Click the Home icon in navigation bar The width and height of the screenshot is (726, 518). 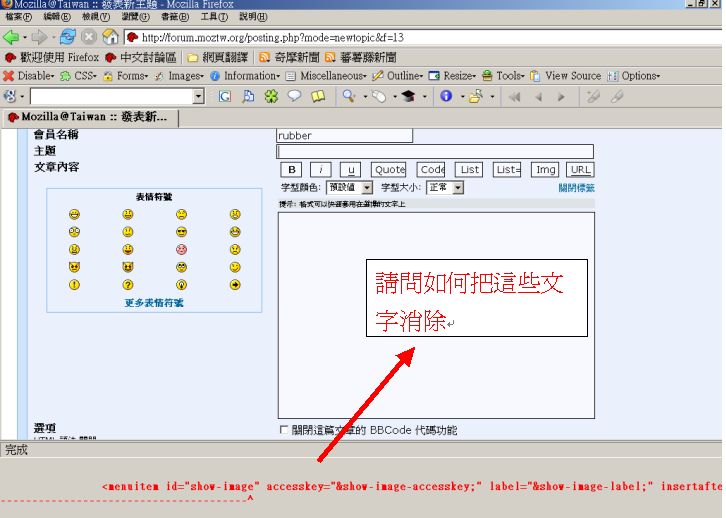coord(109,37)
